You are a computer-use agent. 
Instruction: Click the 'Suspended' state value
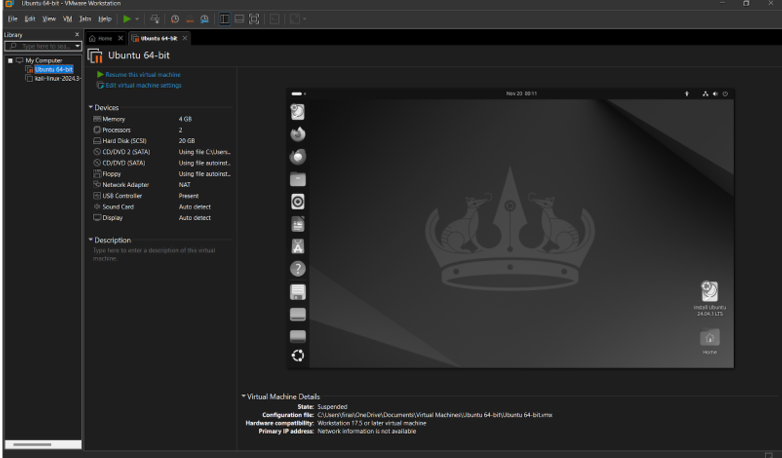[x=332, y=407]
